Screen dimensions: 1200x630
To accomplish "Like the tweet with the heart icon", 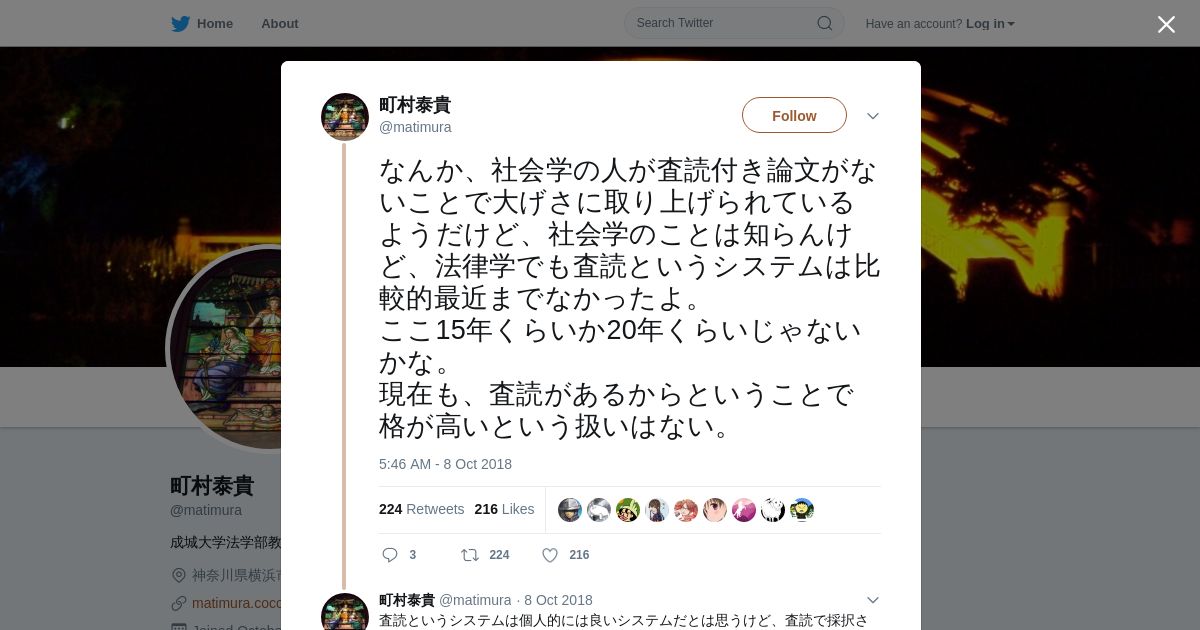I will point(550,555).
